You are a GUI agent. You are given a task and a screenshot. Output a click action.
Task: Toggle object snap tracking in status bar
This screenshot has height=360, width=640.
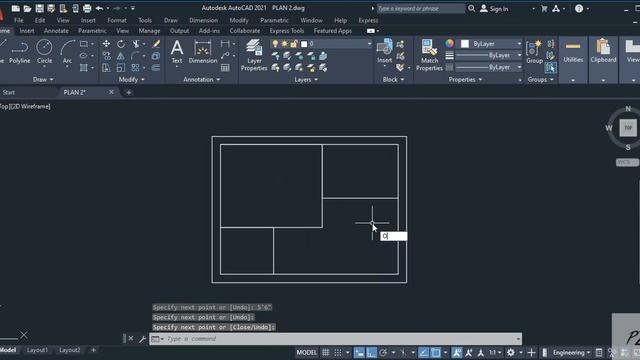(424, 353)
